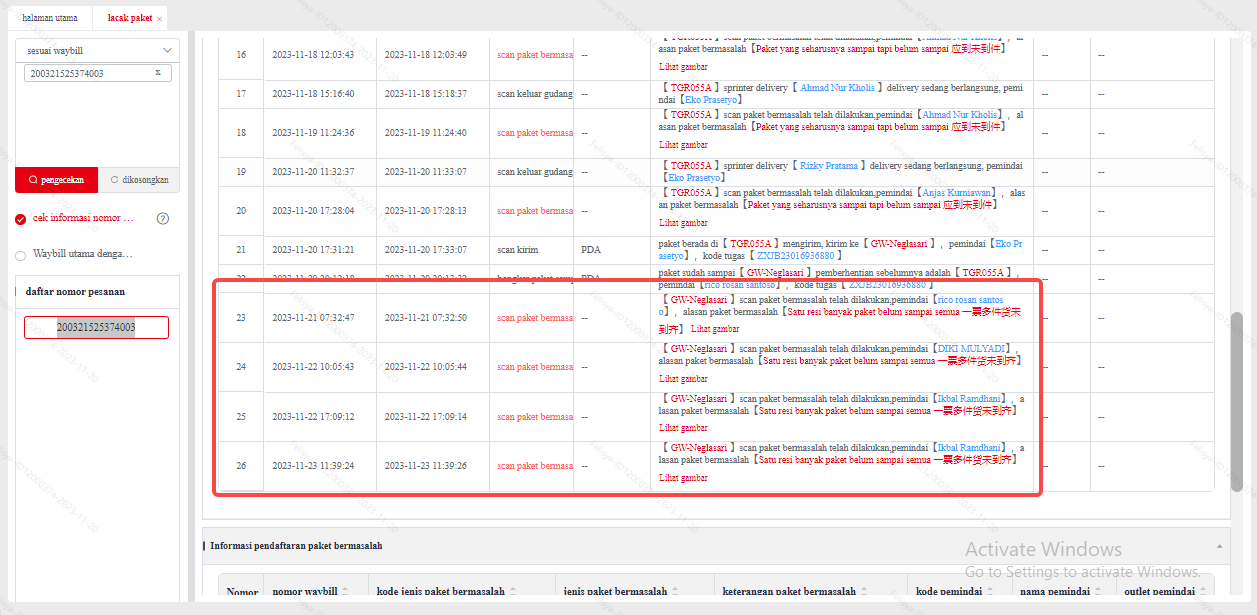Click the dikosongkan reset button
This screenshot has width=1257, height=615.
139,180
